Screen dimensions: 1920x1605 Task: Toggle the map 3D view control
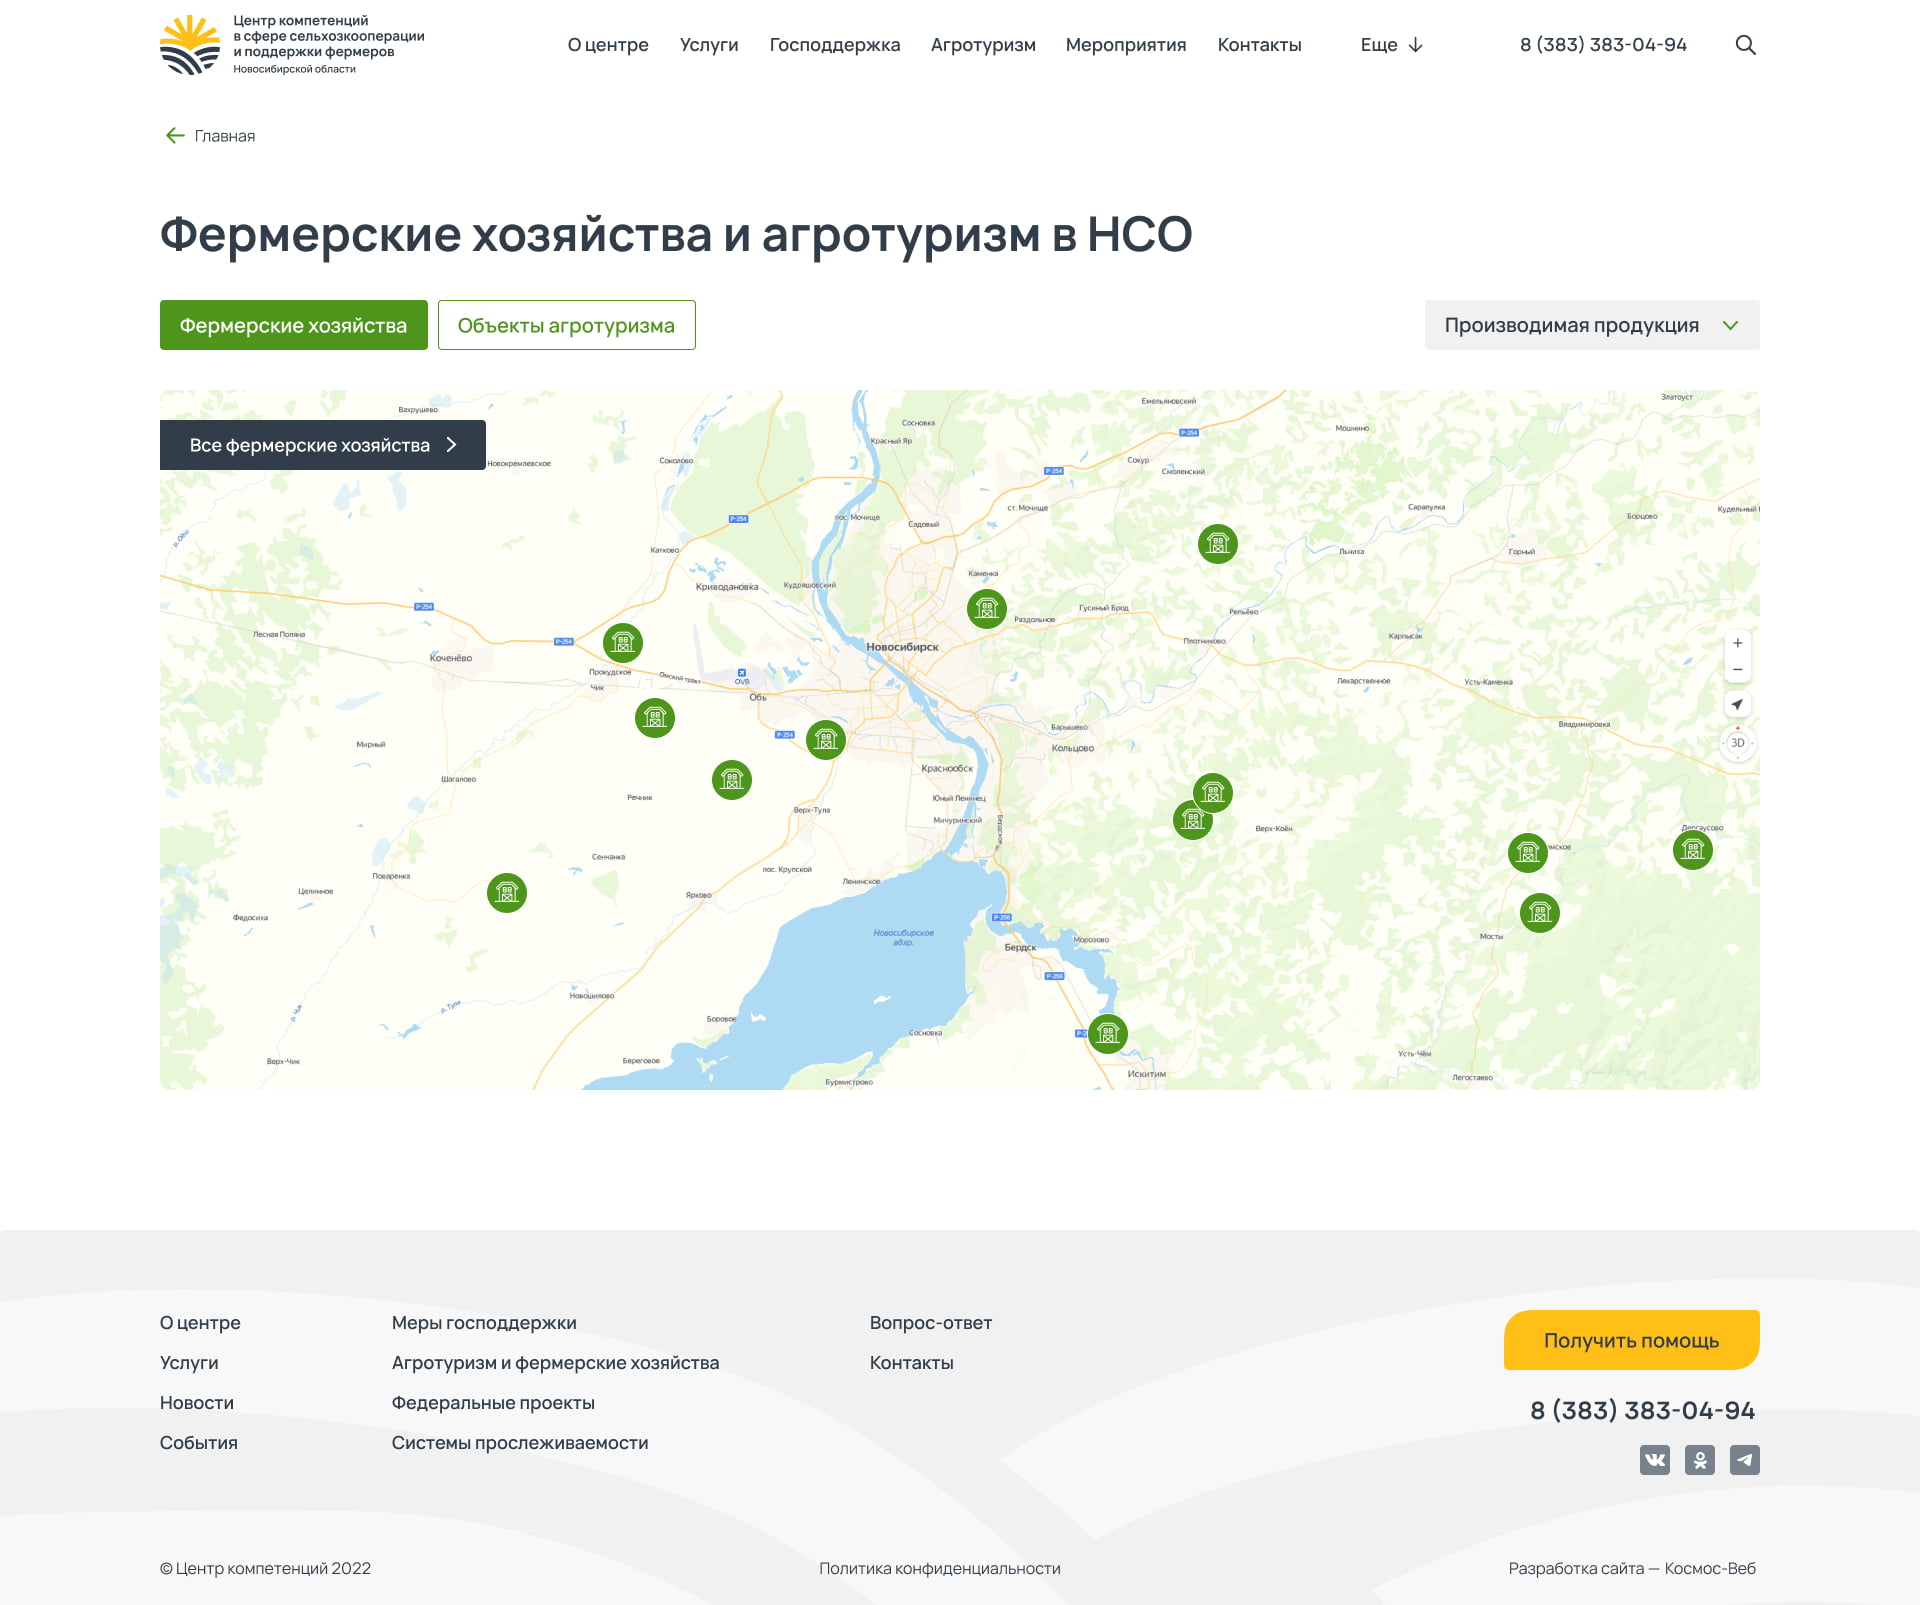coord(1737,743)
